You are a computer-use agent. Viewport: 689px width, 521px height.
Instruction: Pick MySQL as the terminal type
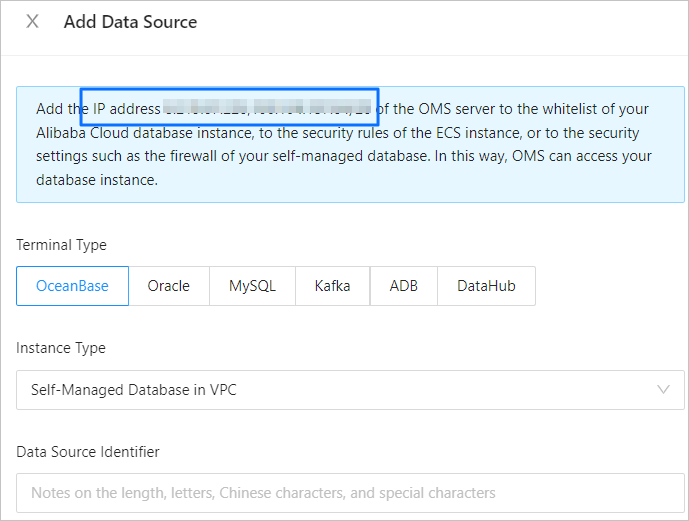tap(252, 286)
